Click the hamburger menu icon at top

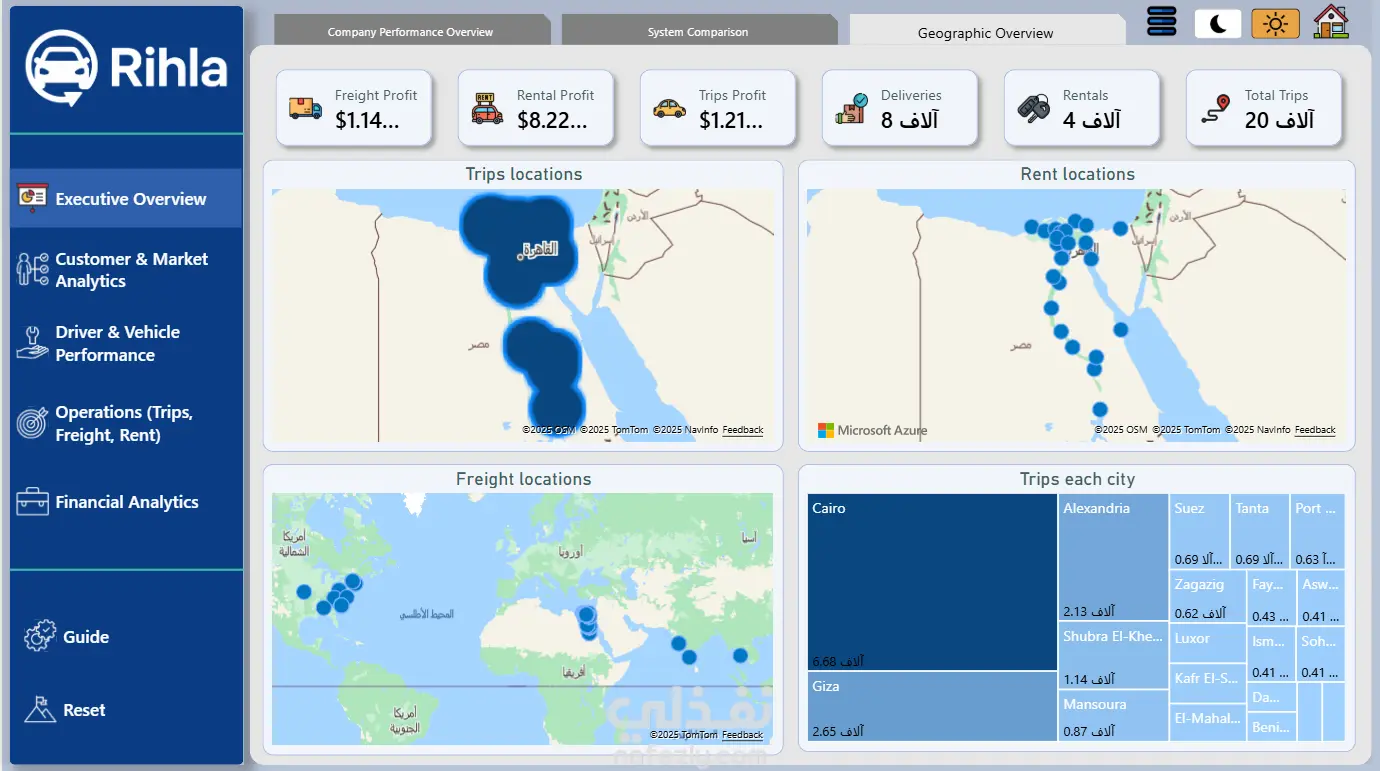coord(1162,22)
